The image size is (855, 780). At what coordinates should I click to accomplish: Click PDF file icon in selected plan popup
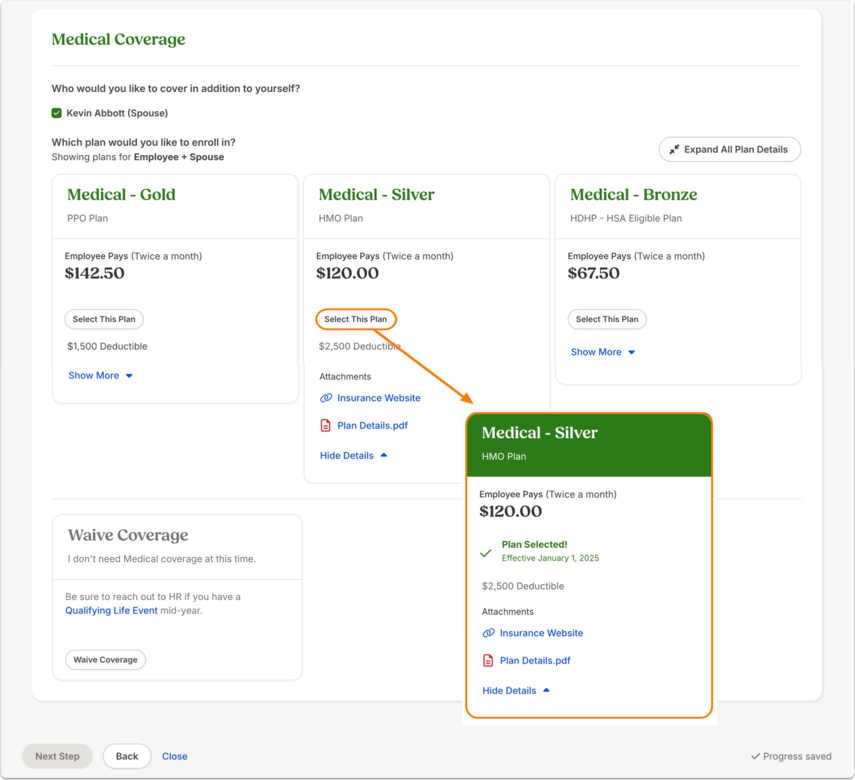[488, 661]
